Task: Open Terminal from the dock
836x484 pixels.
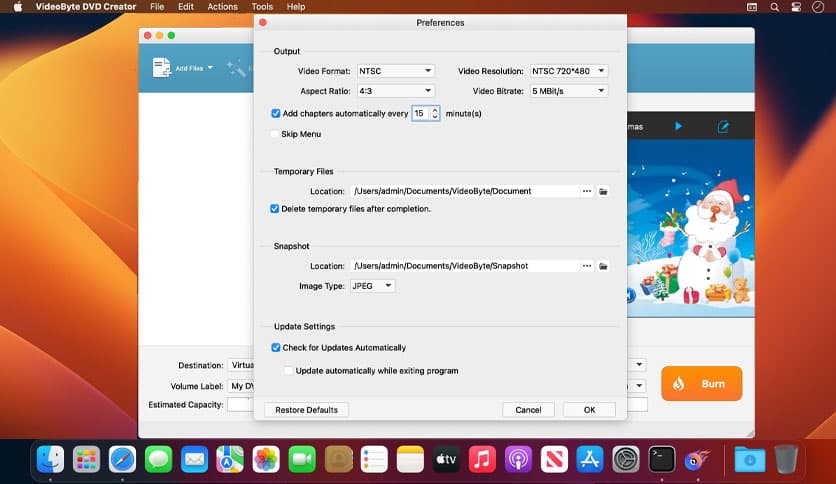Action: [662, 459]
